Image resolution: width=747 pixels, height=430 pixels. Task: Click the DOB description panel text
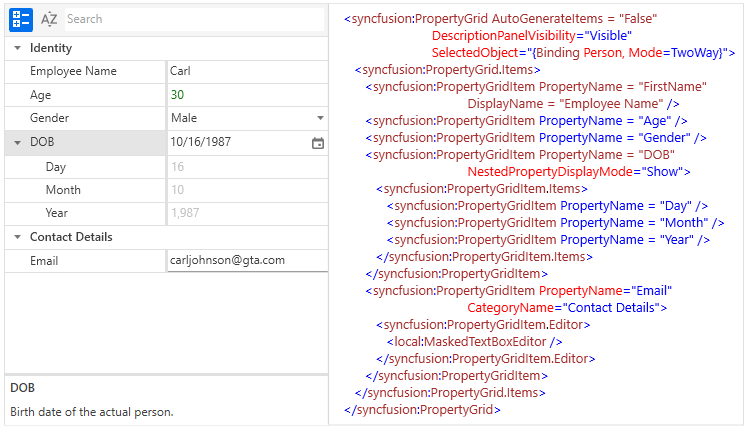tap(92, 411)
